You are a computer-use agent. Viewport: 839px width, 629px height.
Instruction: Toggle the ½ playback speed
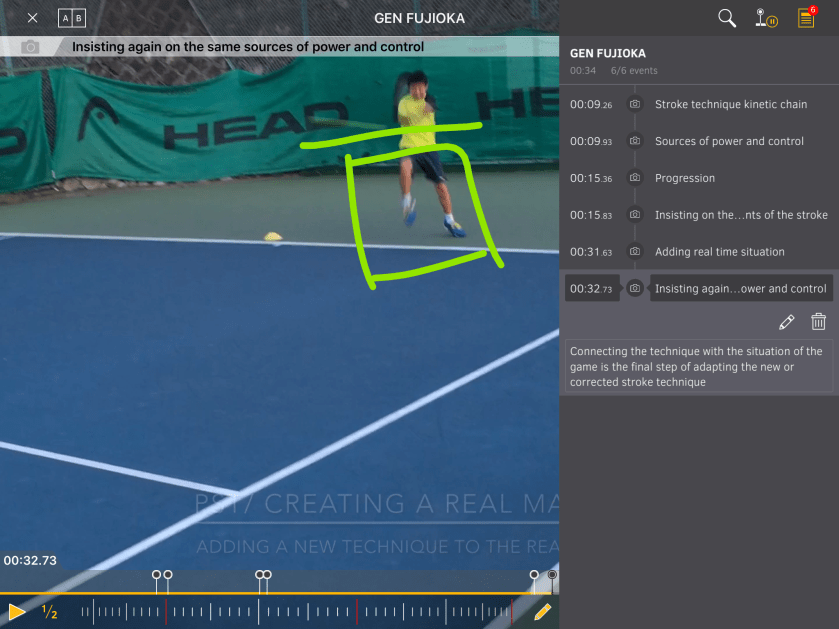49,612
